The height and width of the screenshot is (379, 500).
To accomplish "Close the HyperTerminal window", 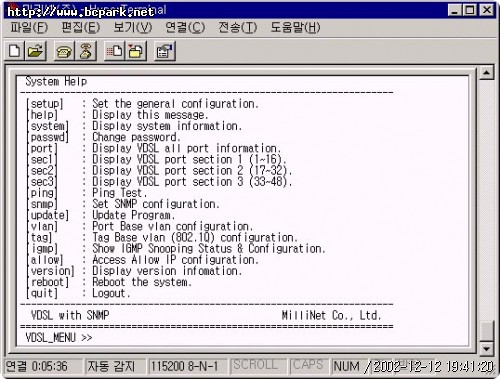I will (x=487, y=10).
